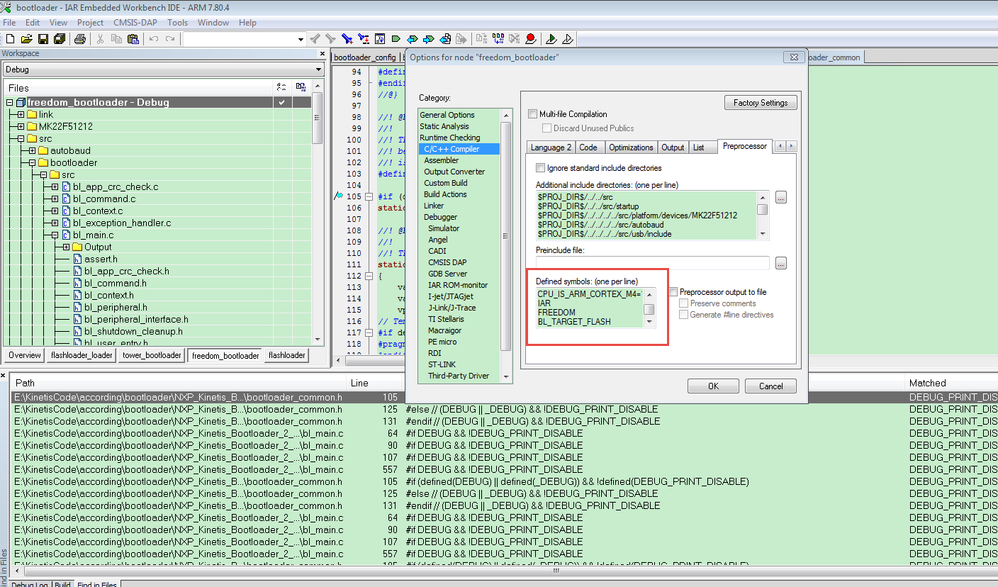Click the Redo arrow icon
998x587 pixels.
(170, 39)
